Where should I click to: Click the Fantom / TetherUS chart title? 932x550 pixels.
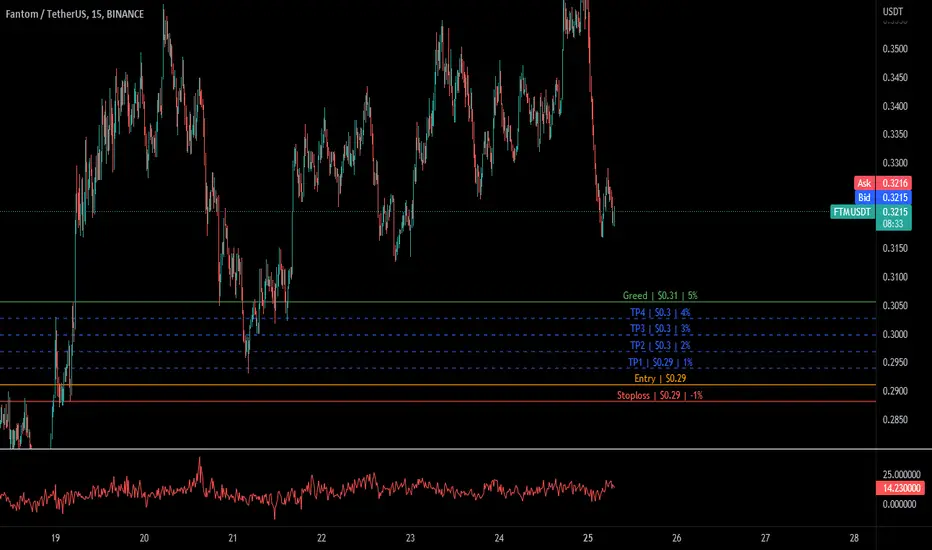(x=75, y=14)
